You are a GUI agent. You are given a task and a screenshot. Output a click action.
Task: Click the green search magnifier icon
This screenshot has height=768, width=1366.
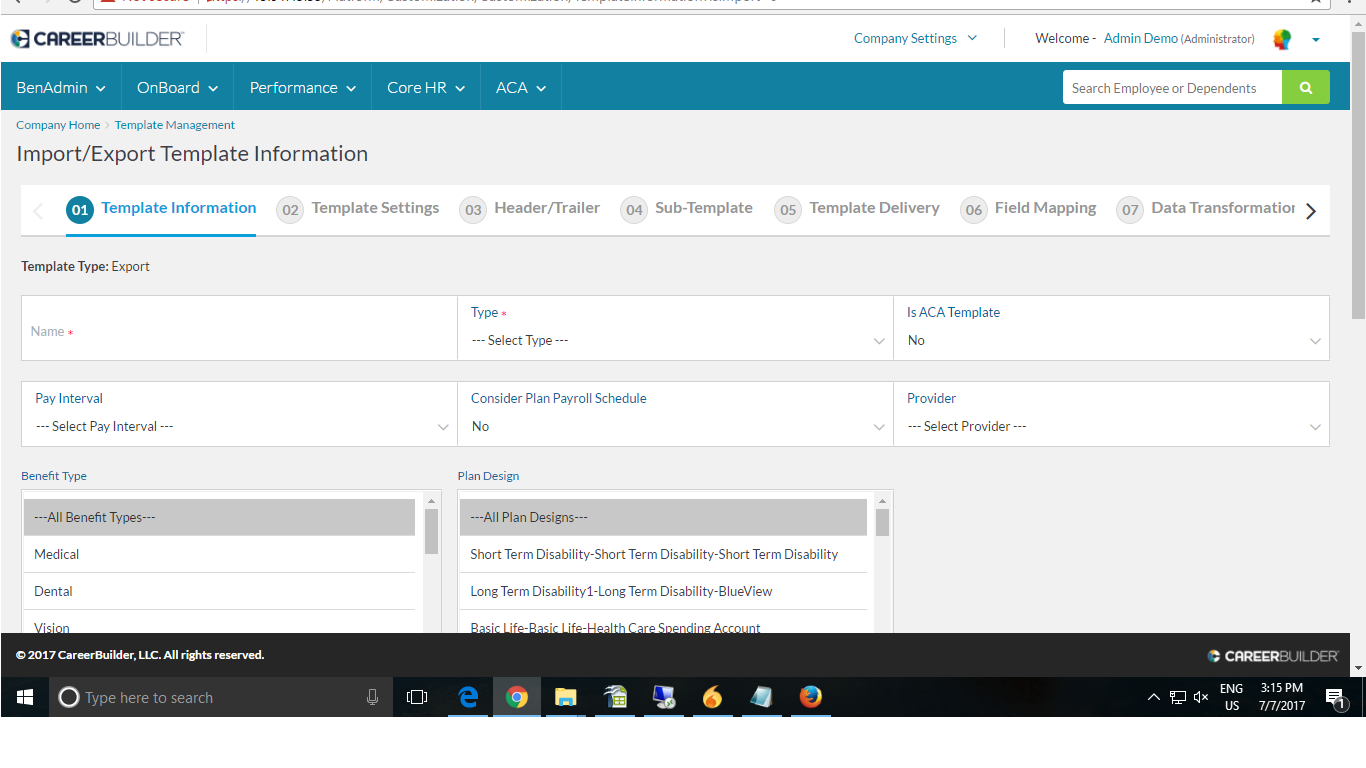pos(1305,87)
